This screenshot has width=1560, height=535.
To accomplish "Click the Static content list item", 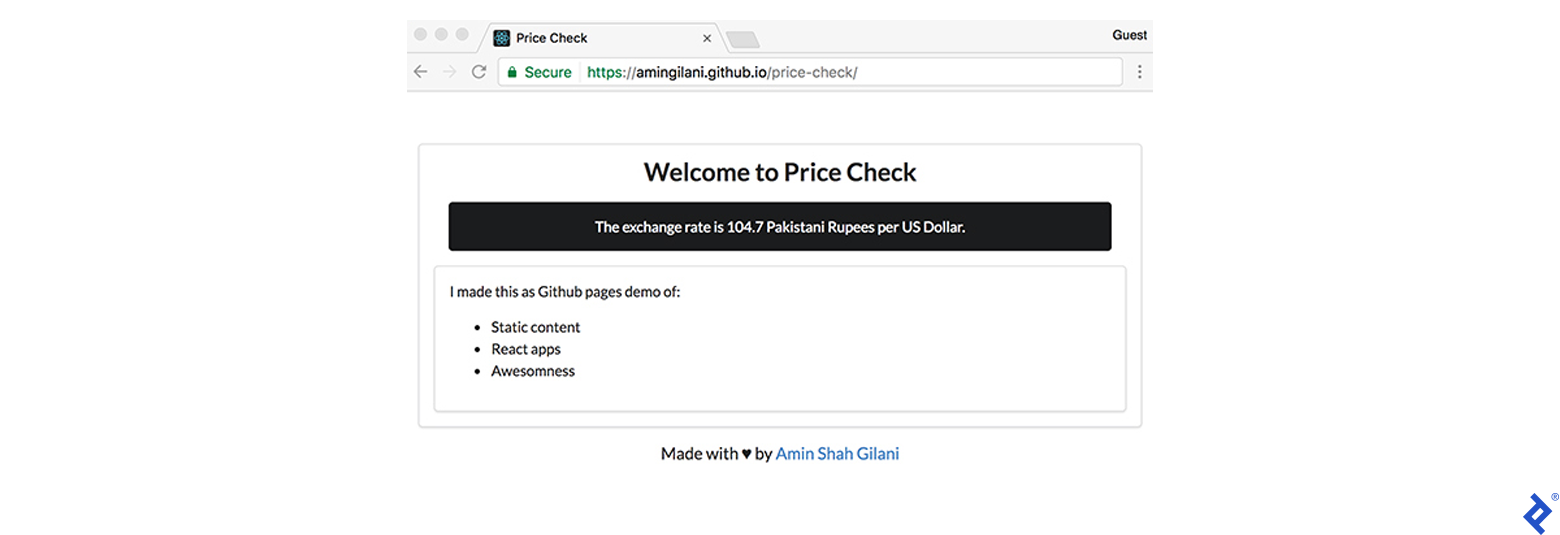I will coord(535,327).
